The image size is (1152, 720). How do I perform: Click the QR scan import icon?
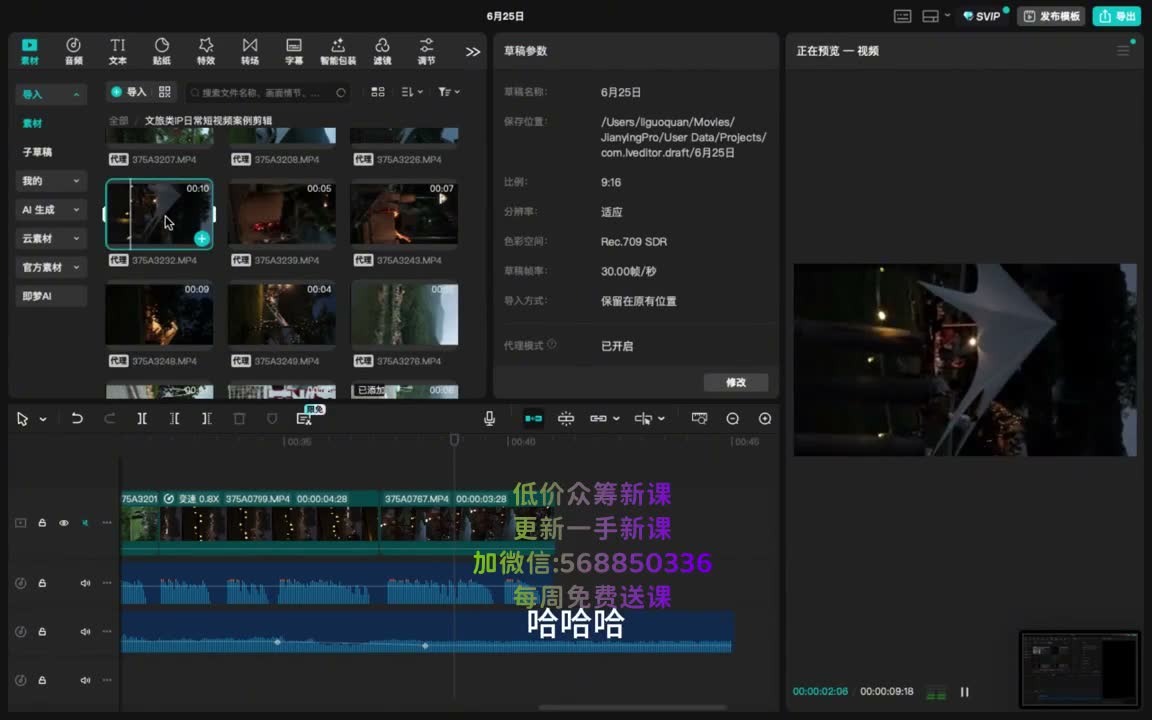coord(165,92)
